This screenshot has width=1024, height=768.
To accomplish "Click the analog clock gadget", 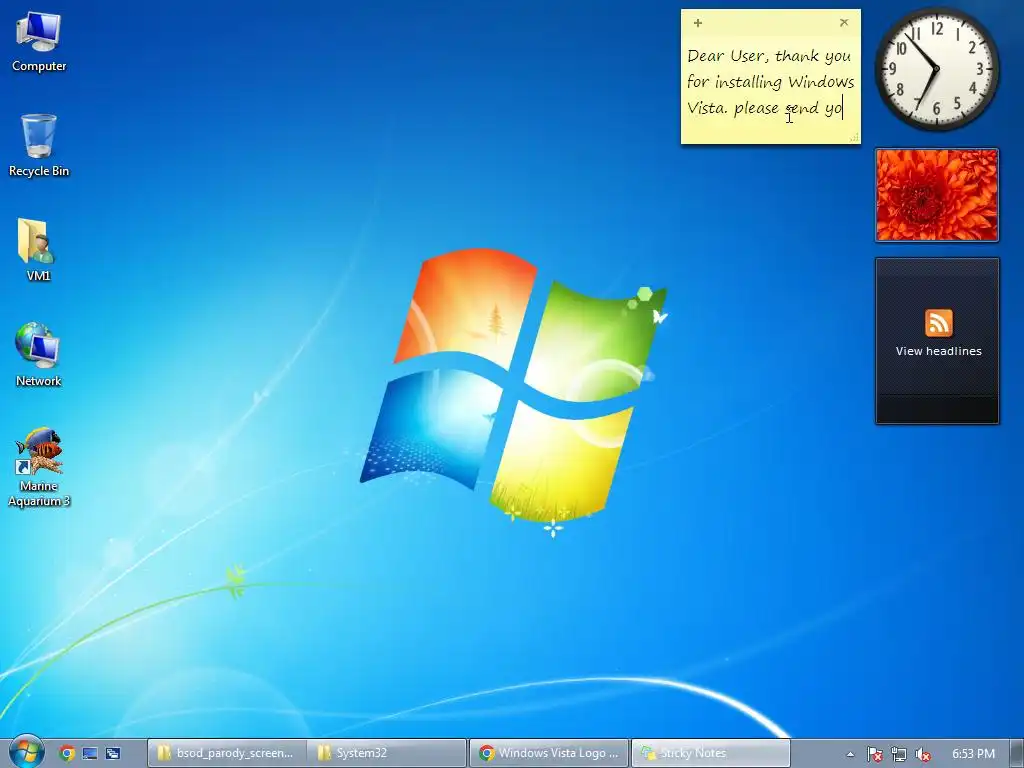I will [x=936, y=69].
